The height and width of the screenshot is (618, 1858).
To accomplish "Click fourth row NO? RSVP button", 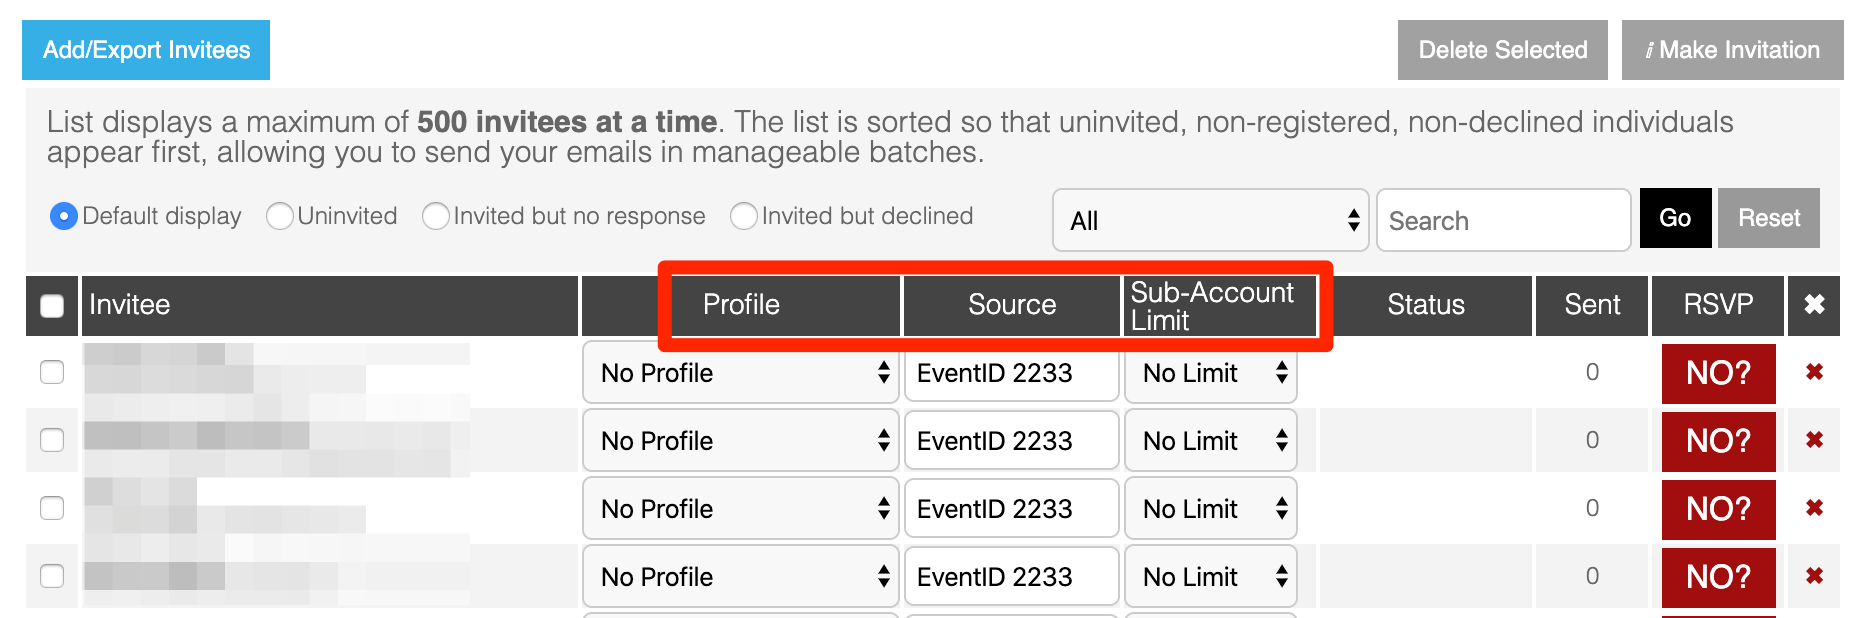I will tap(1718, 577).
